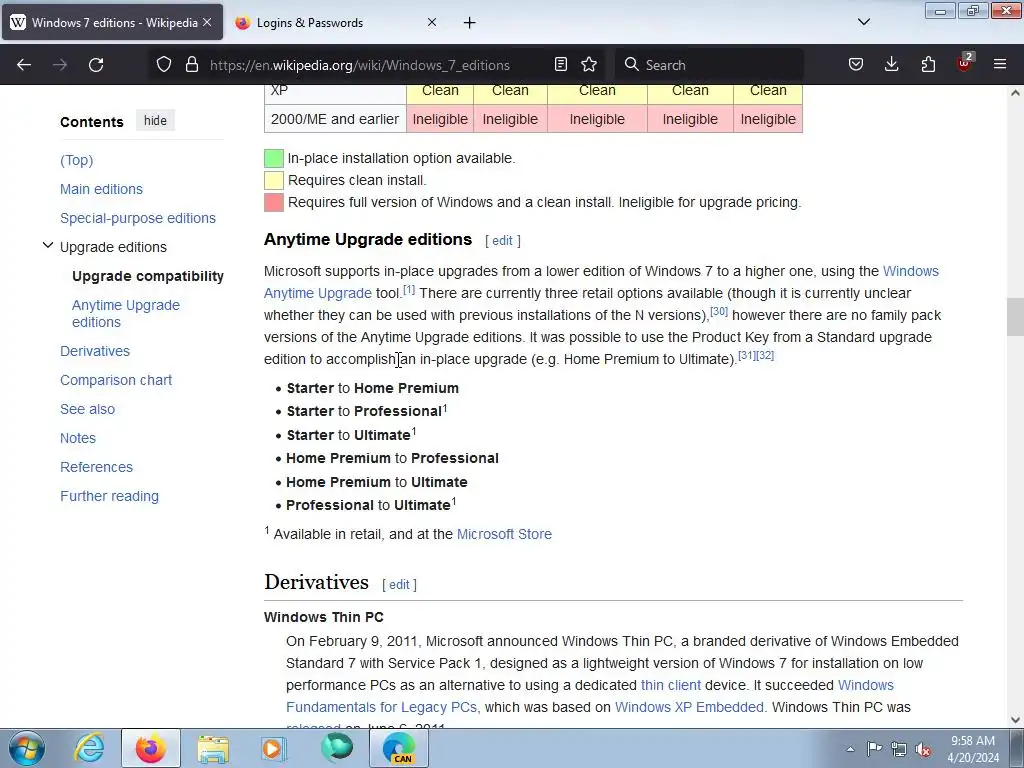1024x768 pixels.
Task: Open a new tab with plus button
Action: 470,23
